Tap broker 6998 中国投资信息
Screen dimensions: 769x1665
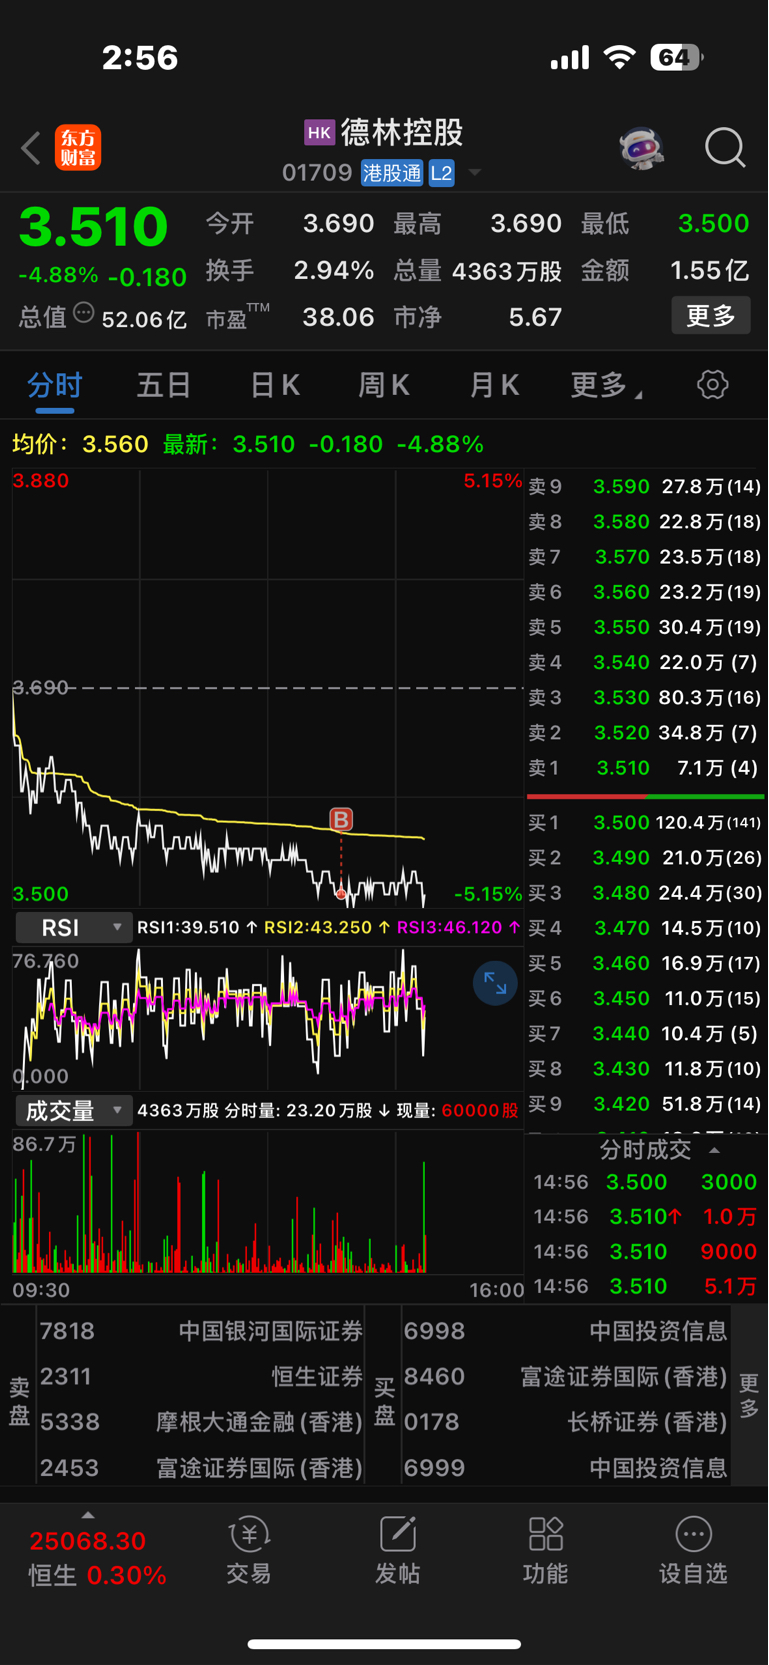[565, 1331]
